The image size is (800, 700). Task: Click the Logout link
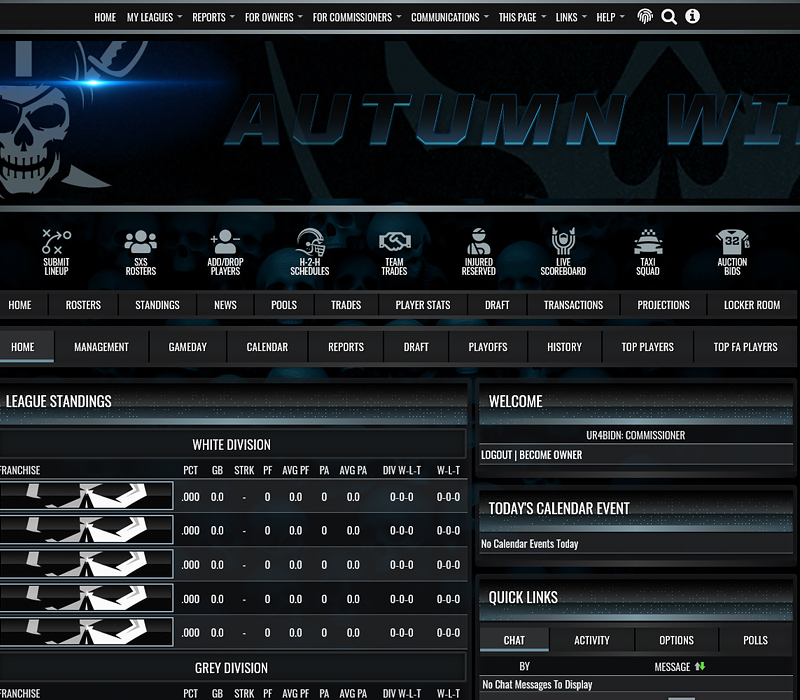pyautogui.click(x=496, y=455)
